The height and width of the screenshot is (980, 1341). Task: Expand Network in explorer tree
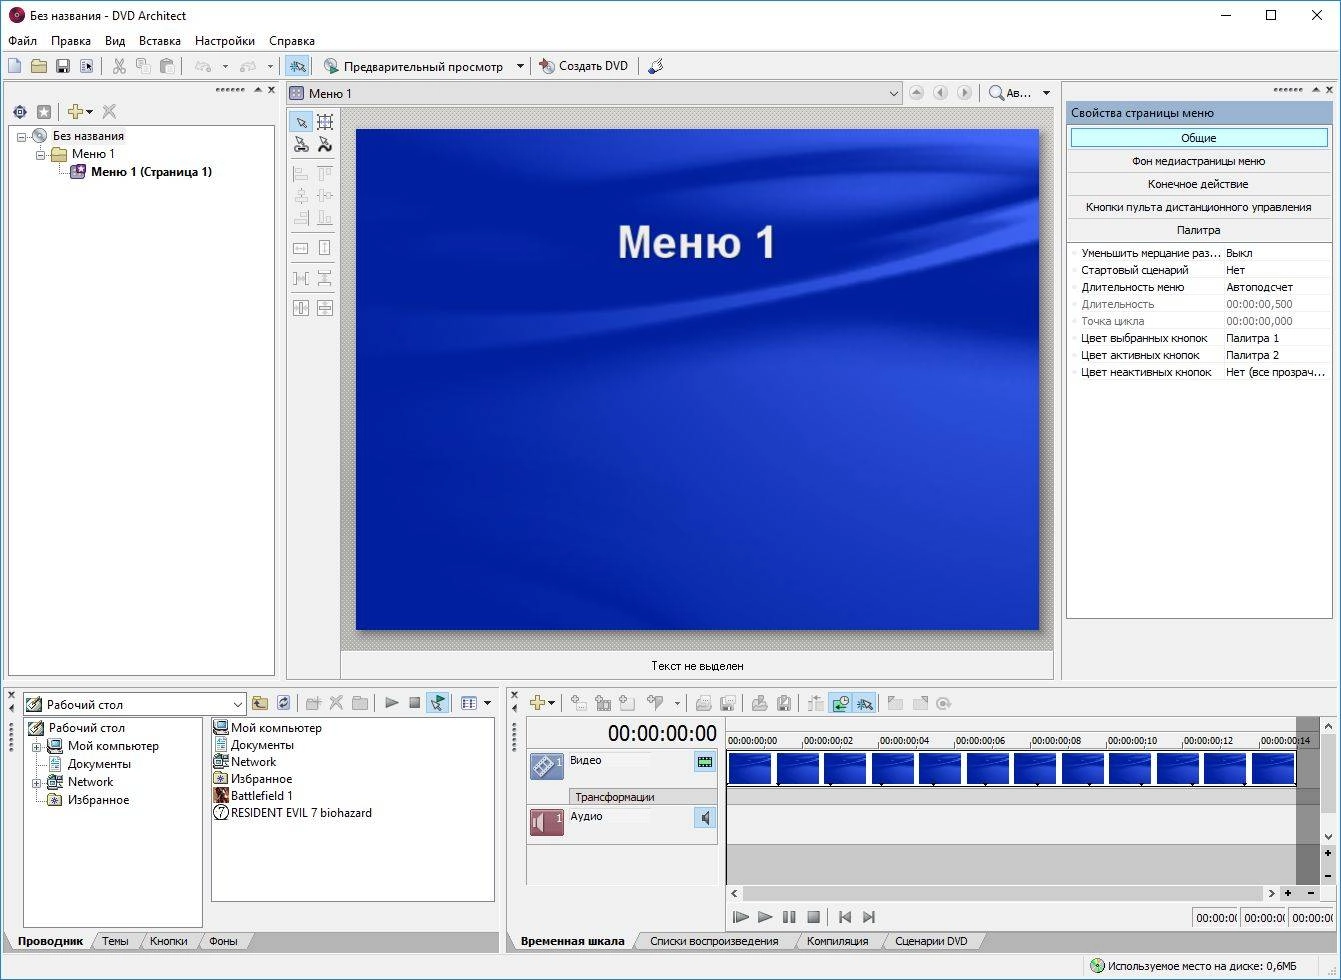pyautogui.click(x=36, y=782)
